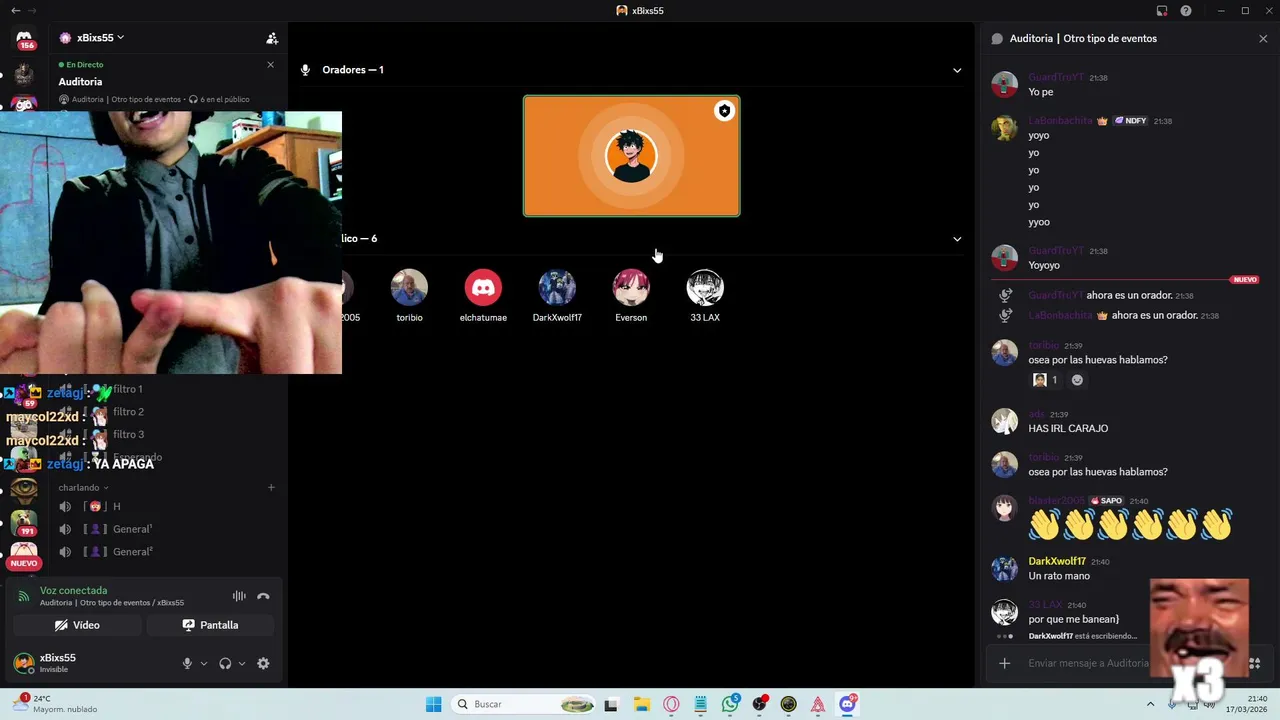Click the NUEVO unread indicator
The width and height of the screenshot is (1280, 720).
[24, 563]
